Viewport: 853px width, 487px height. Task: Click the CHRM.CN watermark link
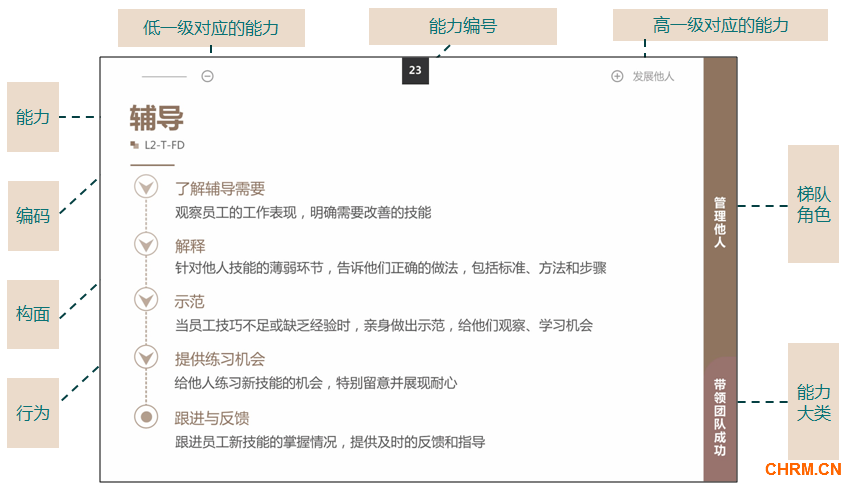(x=802, y=469)
